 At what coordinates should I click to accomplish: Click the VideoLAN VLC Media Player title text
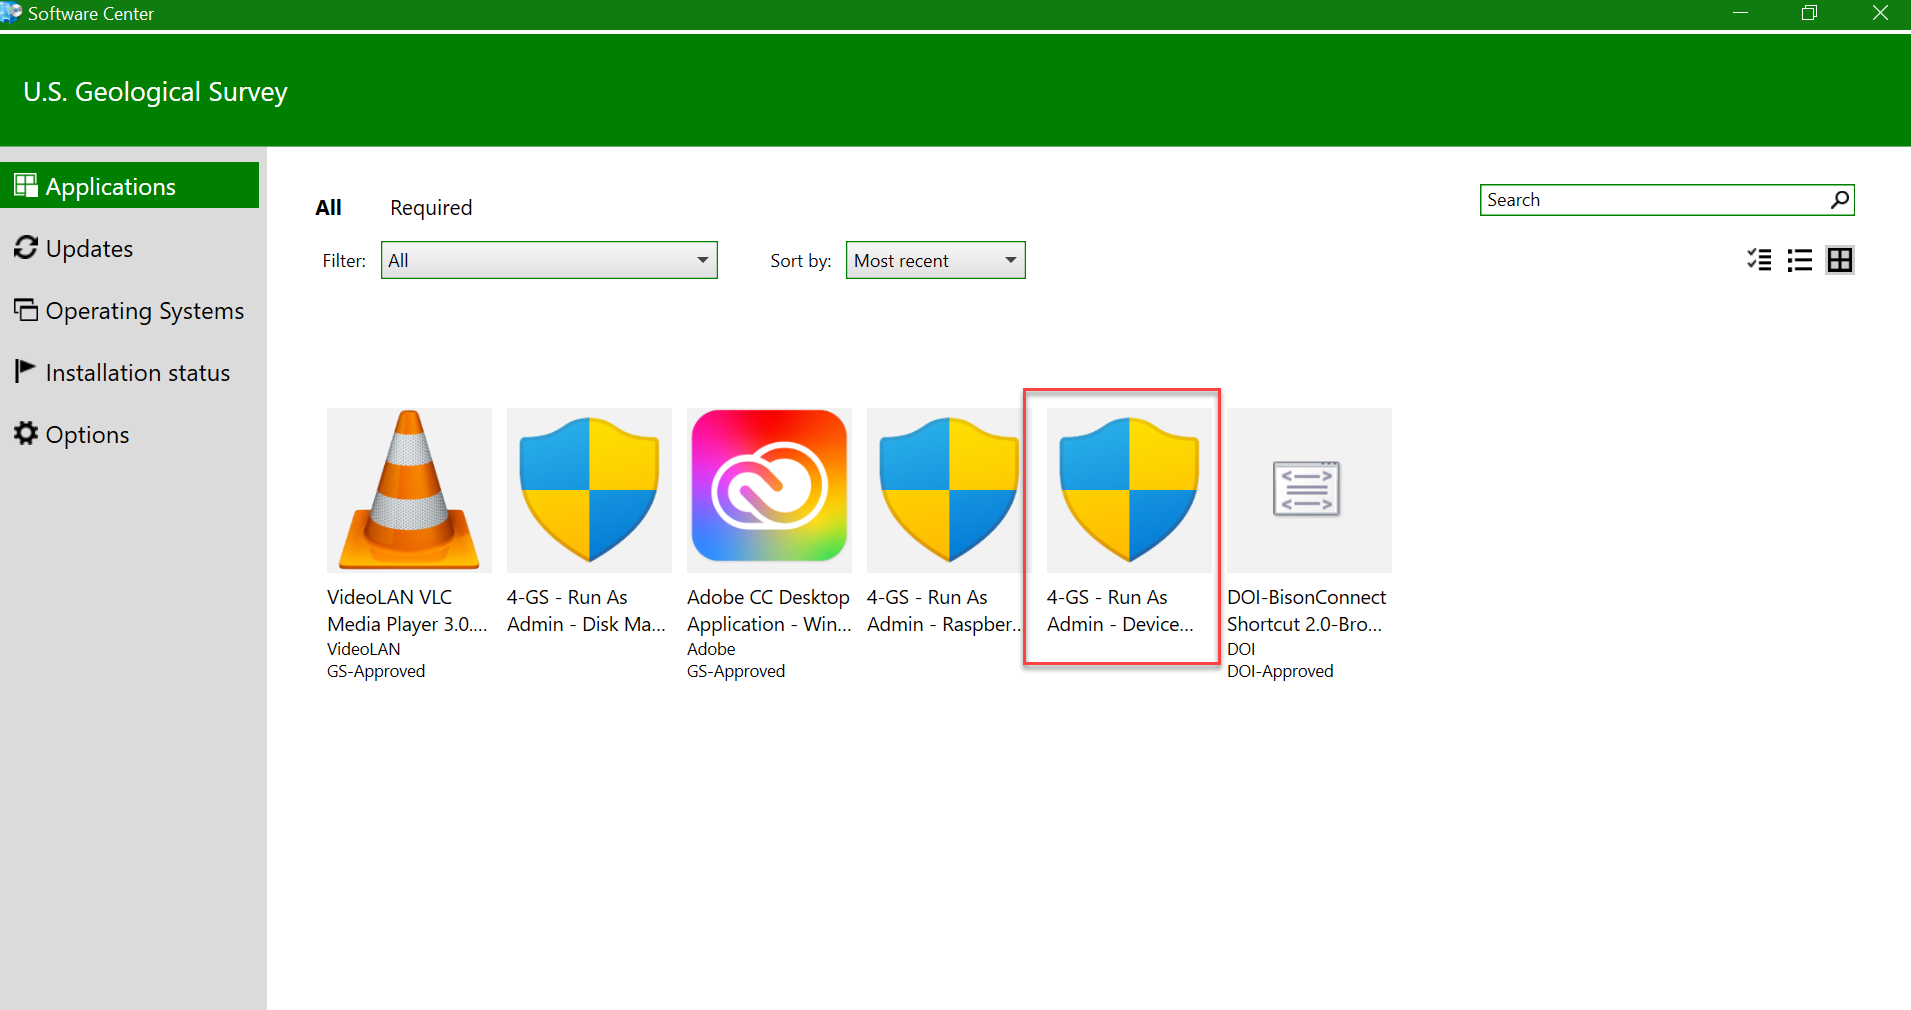tap(407, 610)
